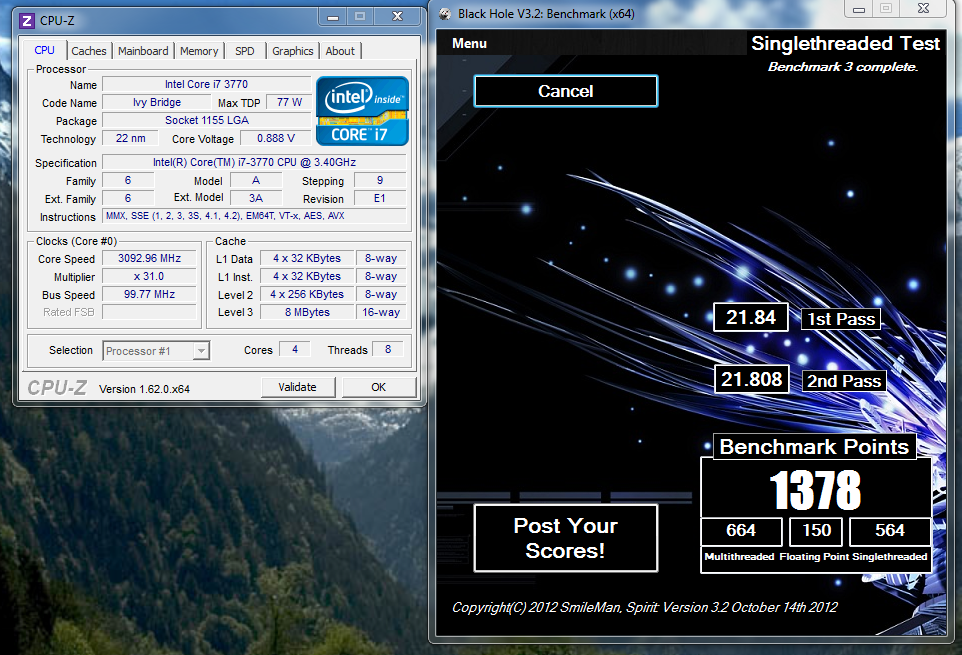Click the 77 W Max TDP value

click(x=290, y=102)
